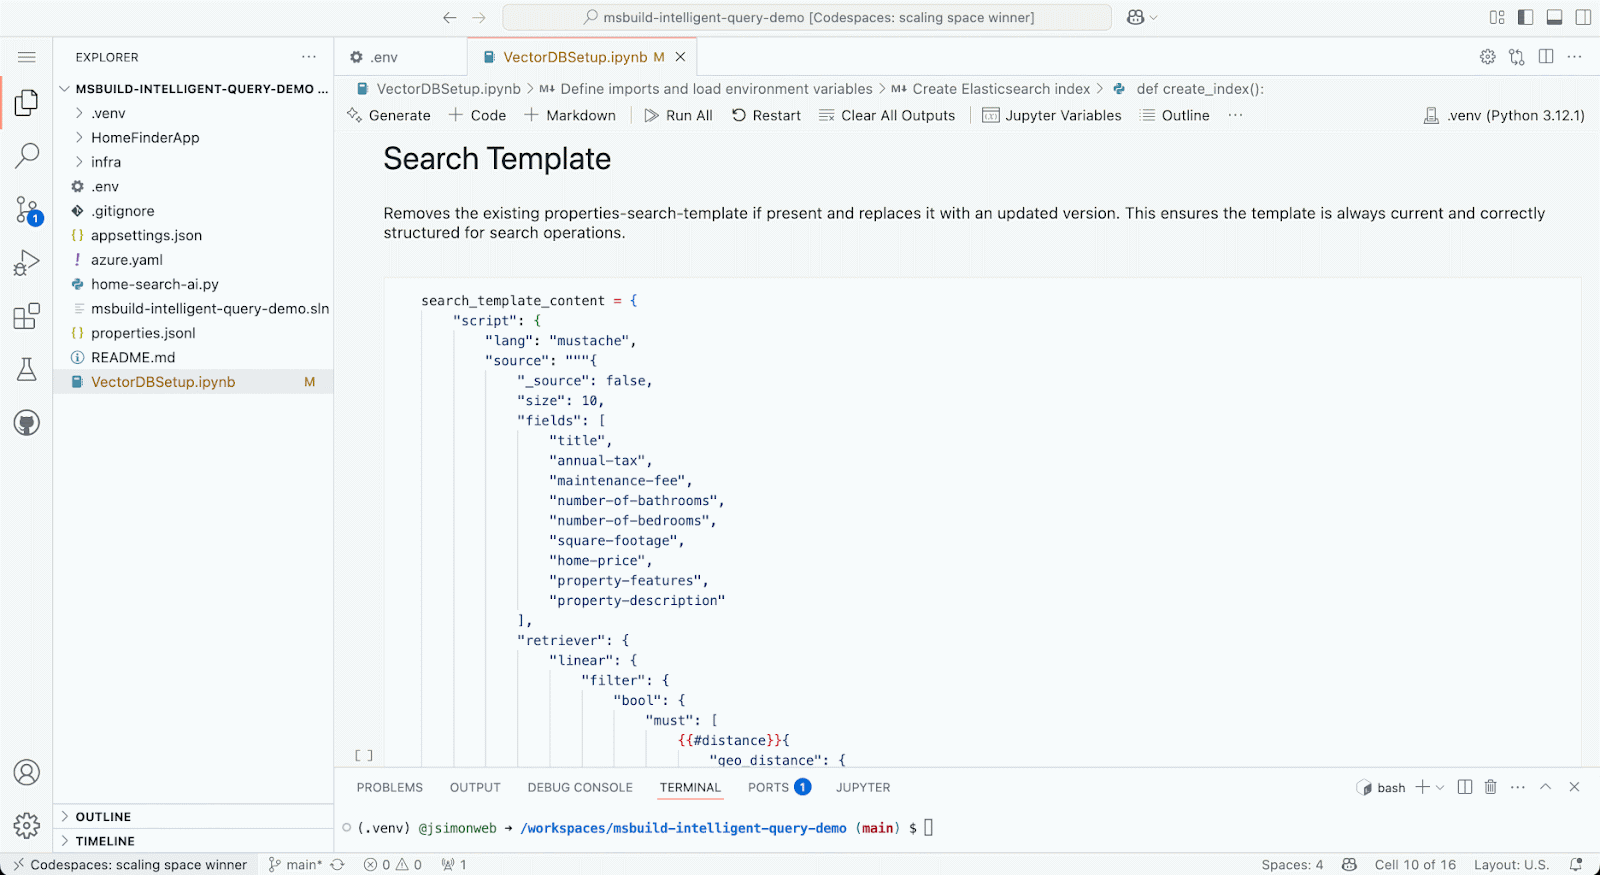Toggle the secondary side bar layout button
Image resolution: width=1600 pixels, height=875 pixels.
point(1583,17)
